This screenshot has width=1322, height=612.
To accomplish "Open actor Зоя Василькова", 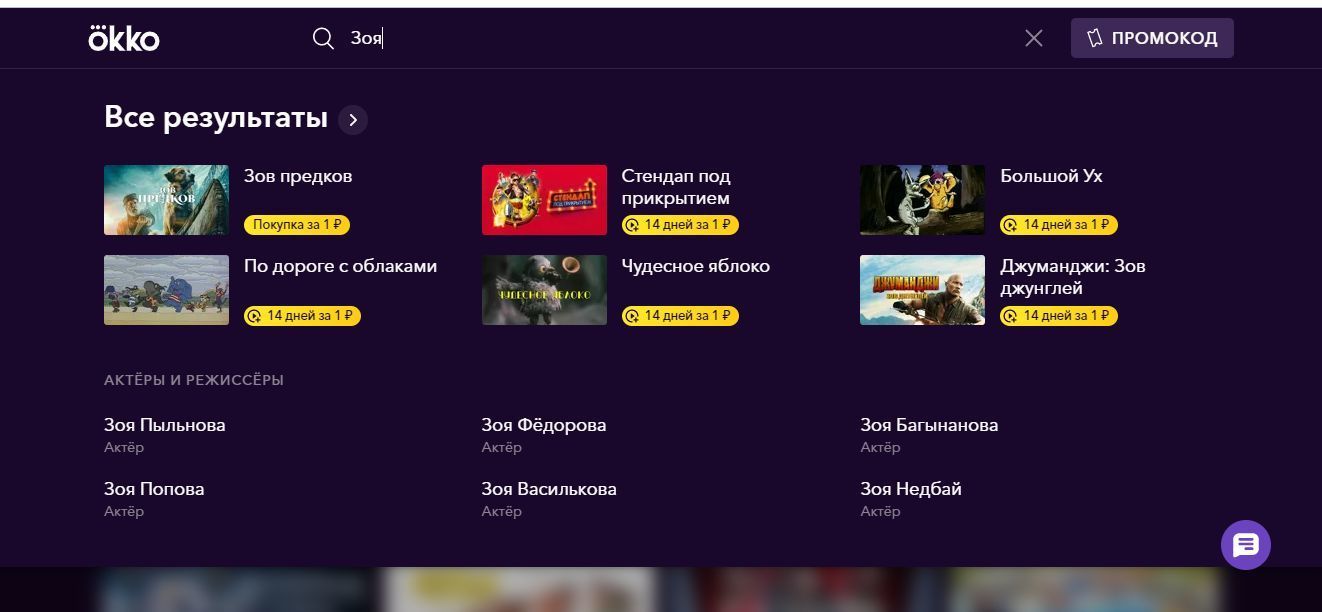I will (x=549, y=489).
